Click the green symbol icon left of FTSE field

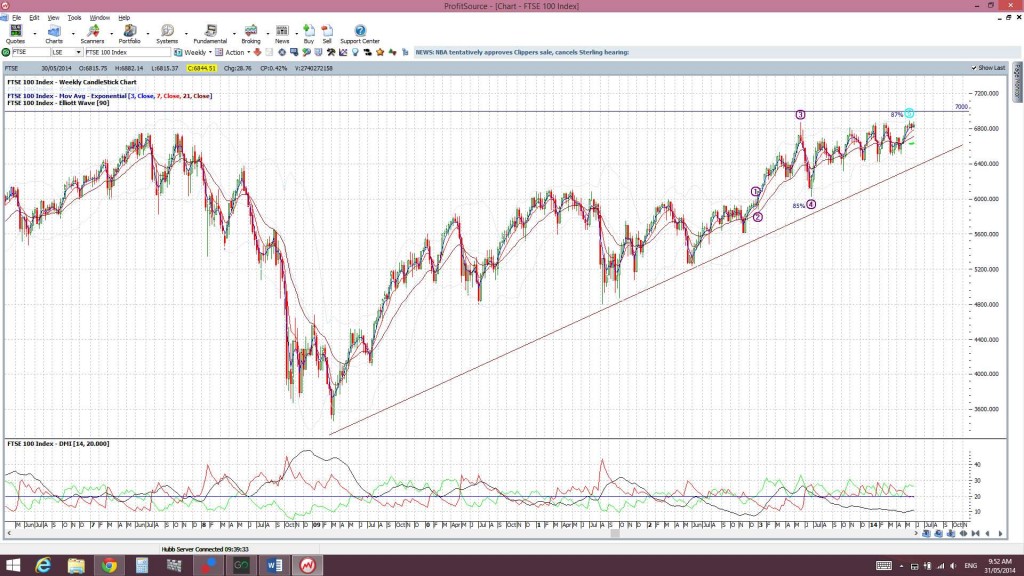6,52
